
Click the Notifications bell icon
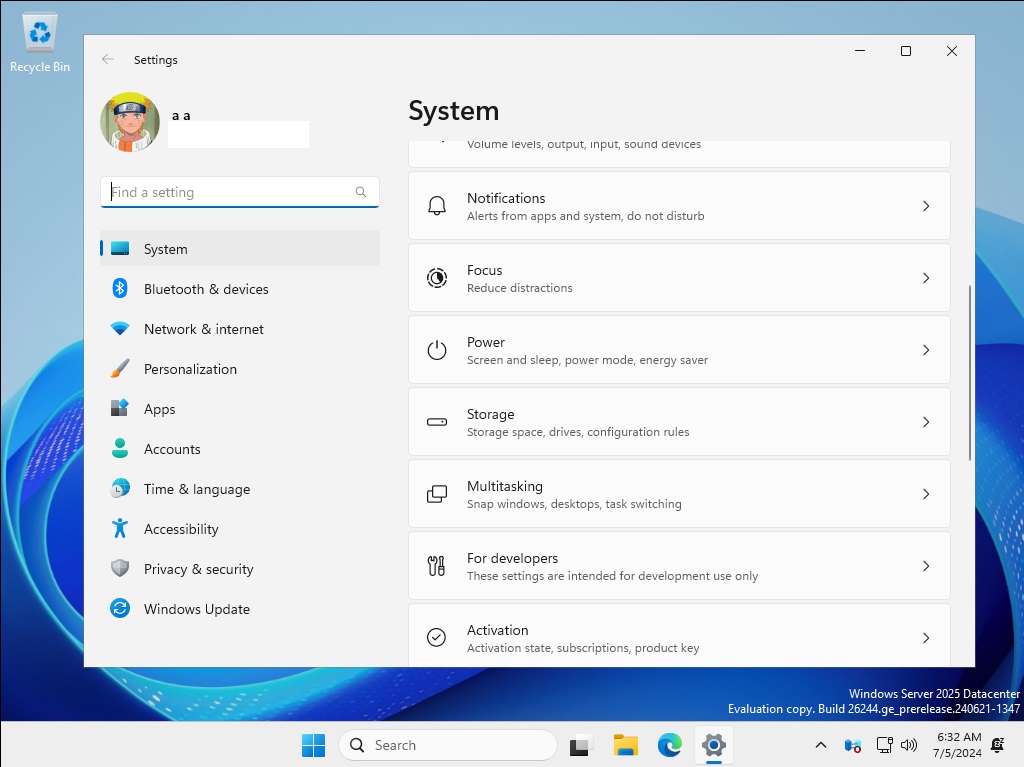(436, 206)
